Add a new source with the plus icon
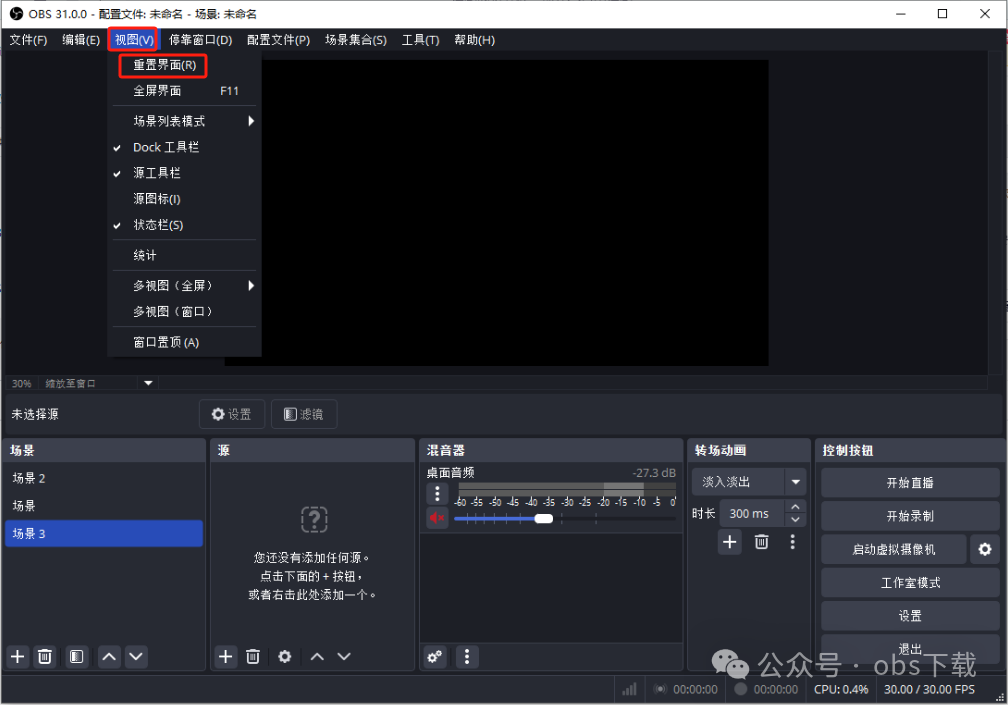Viewport: 1008px width, 705px height. pyautogui.click(x=225, y=657)
